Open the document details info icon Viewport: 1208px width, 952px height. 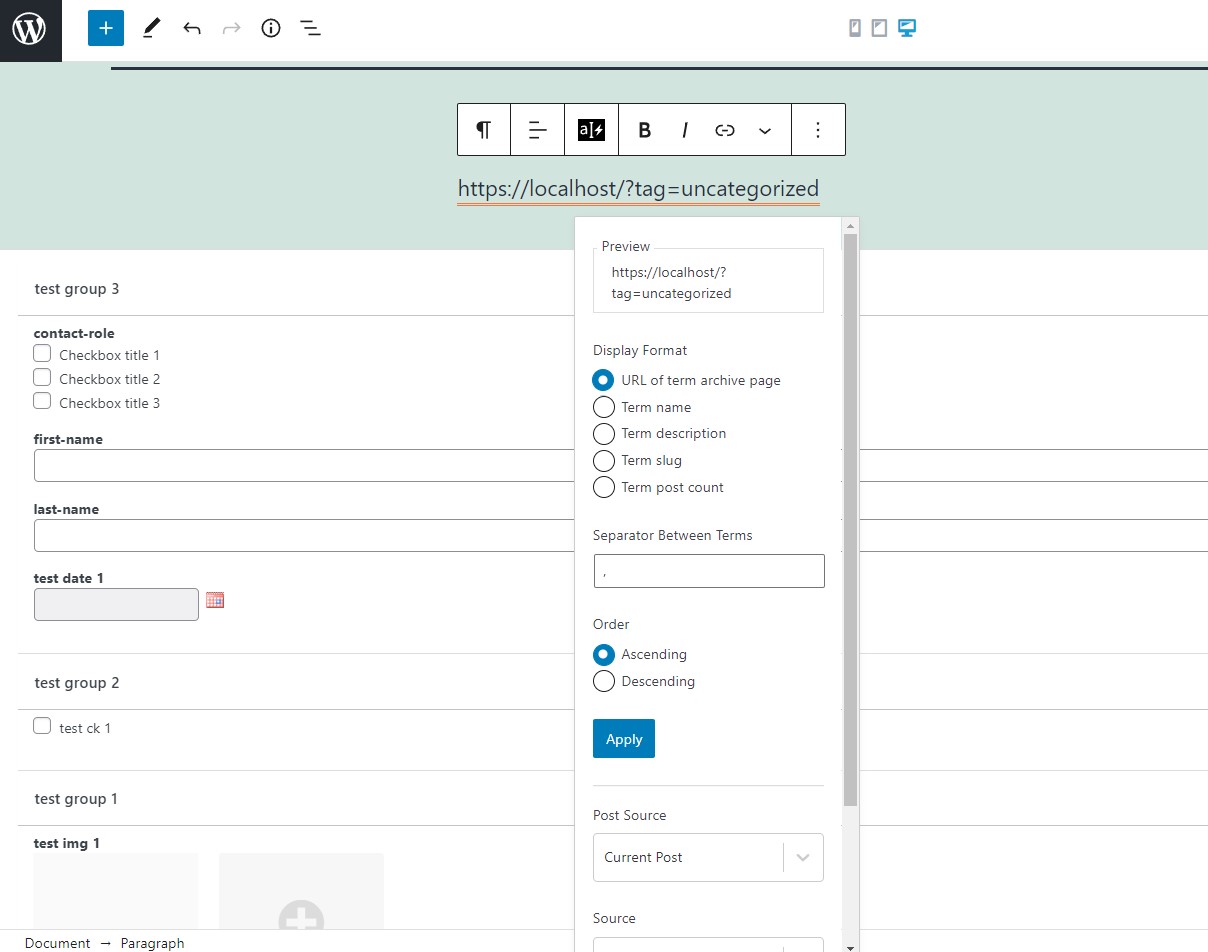point(271,29)
